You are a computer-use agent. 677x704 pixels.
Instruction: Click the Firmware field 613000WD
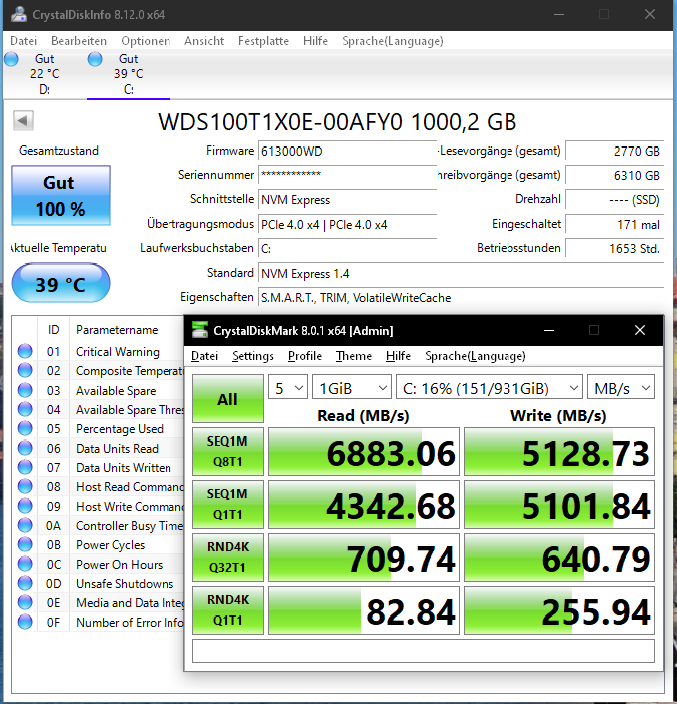click(x=347, y=151)
